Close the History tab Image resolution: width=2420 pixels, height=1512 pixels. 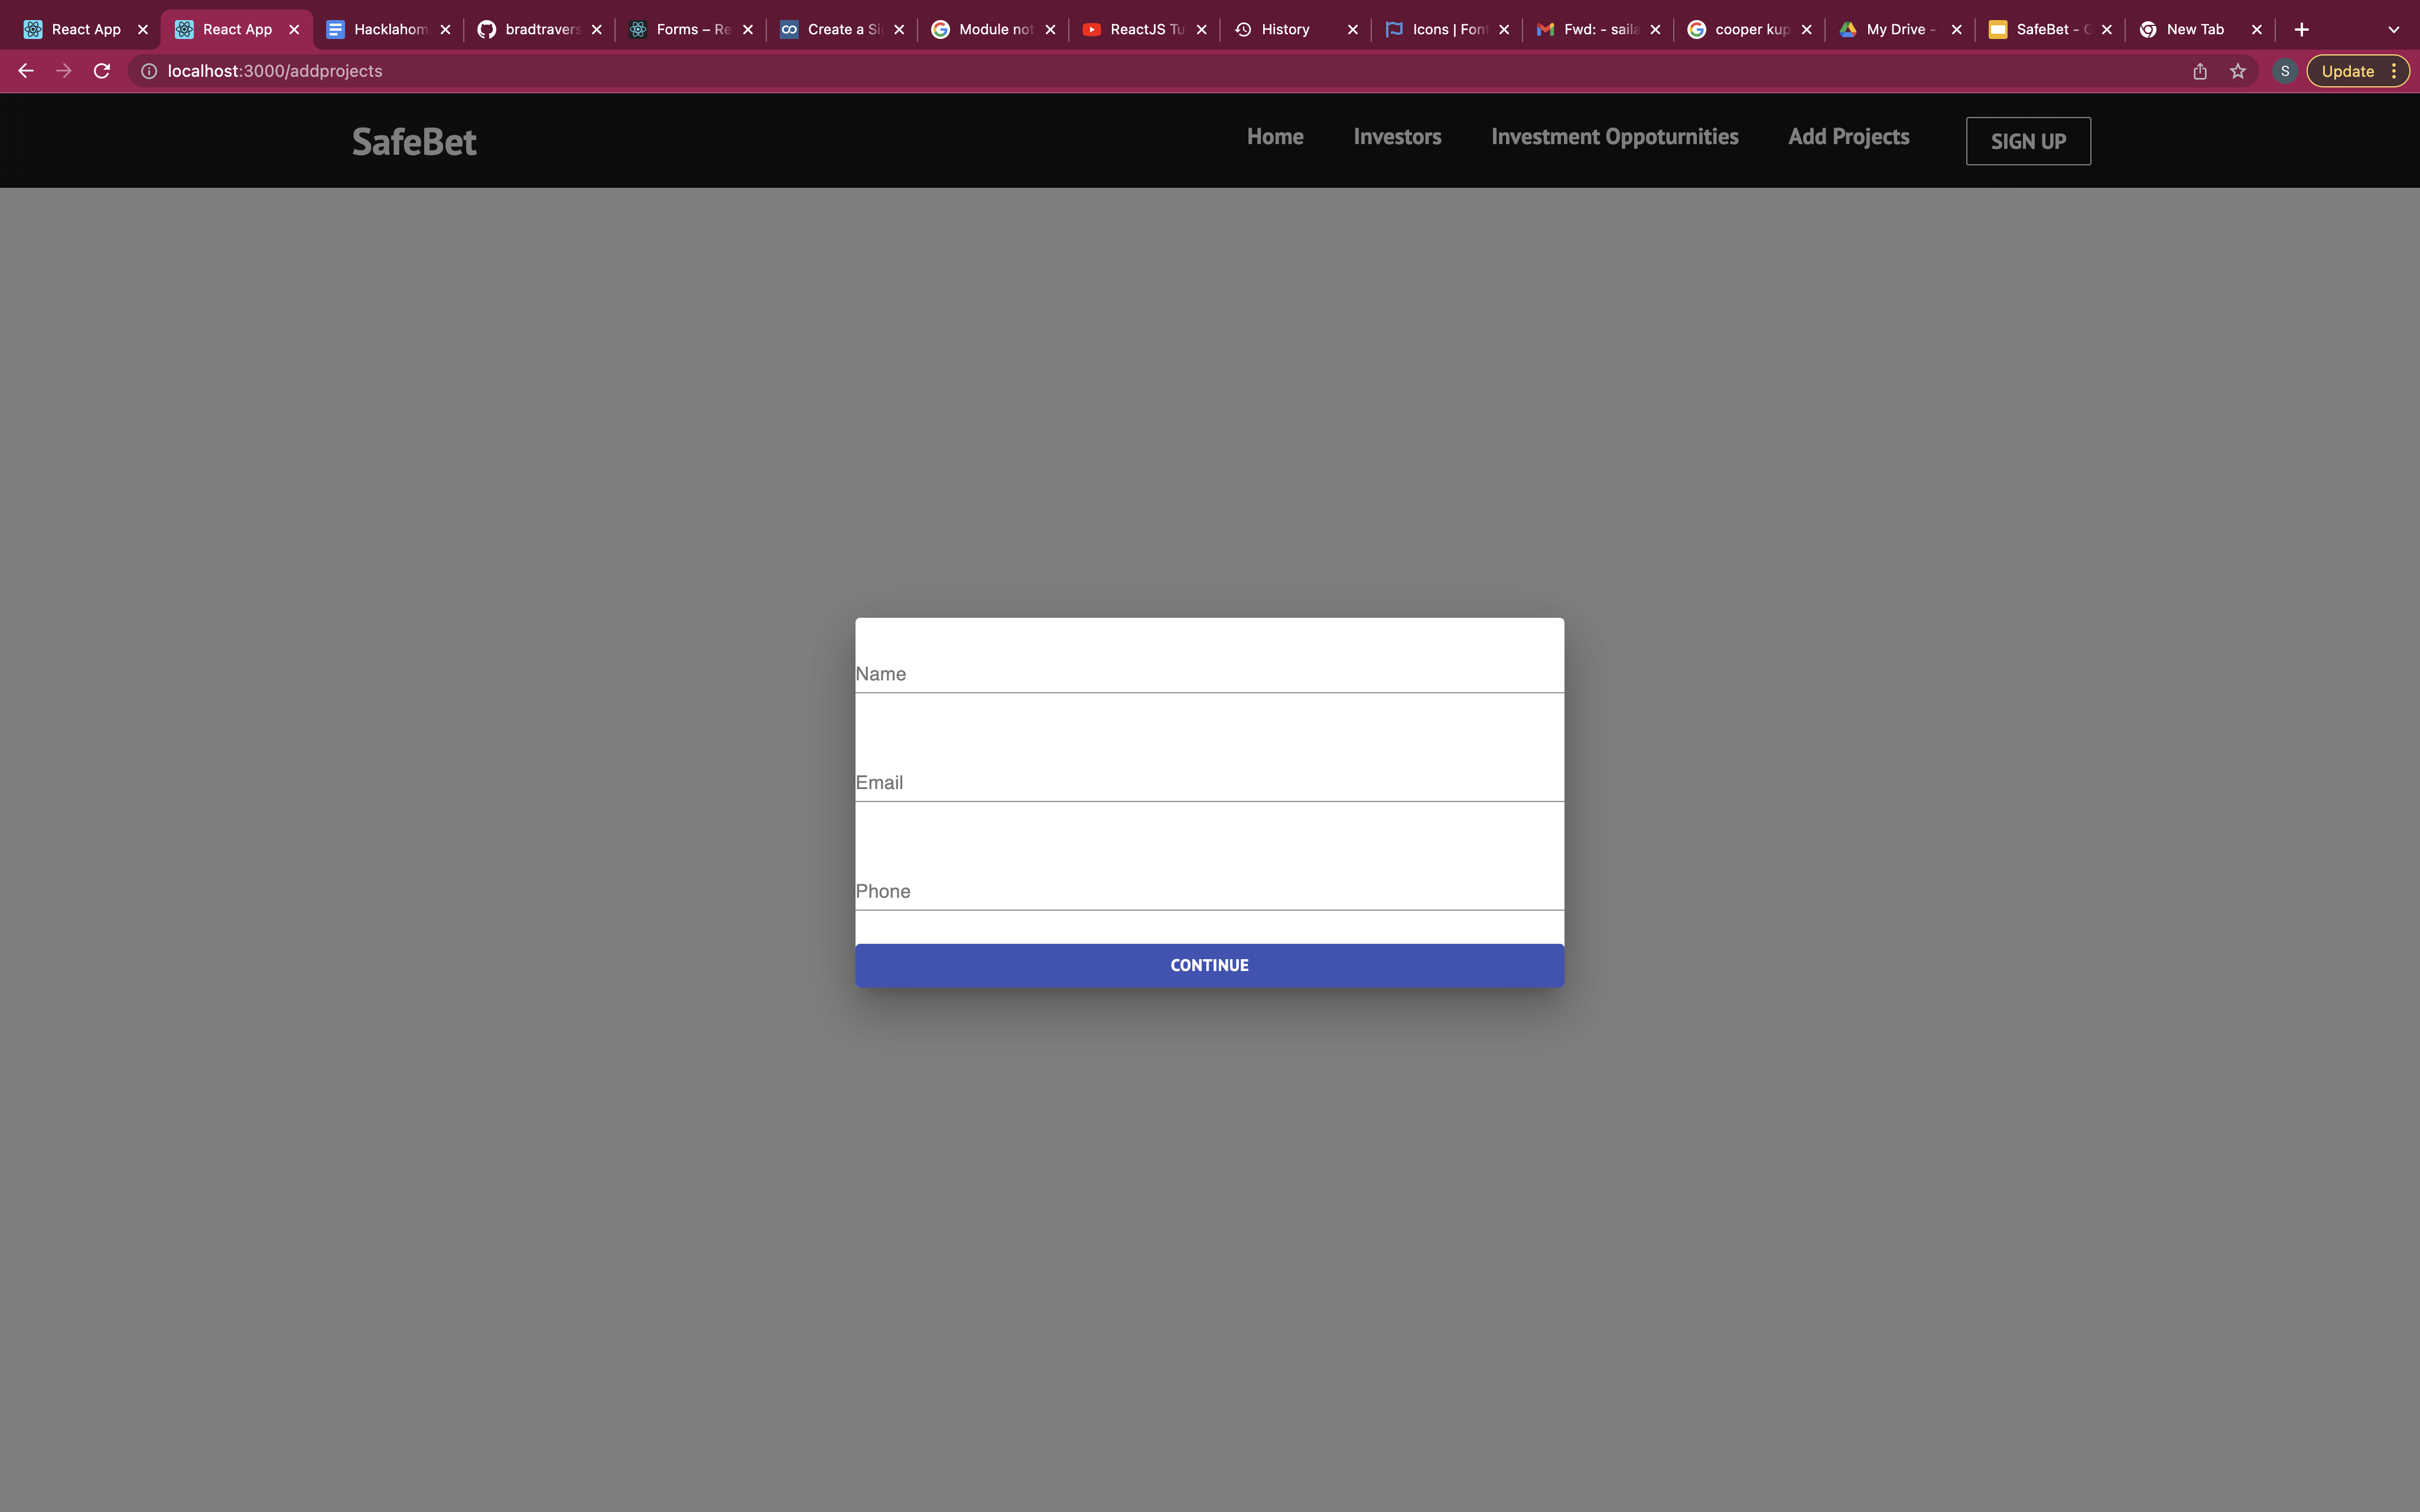[x=1353, y=29]
